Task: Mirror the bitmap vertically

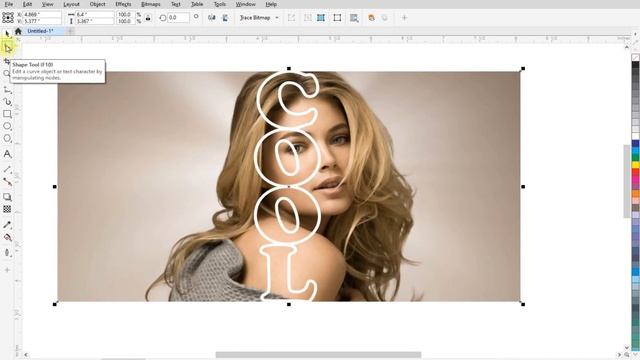Action: pos(225,18)
